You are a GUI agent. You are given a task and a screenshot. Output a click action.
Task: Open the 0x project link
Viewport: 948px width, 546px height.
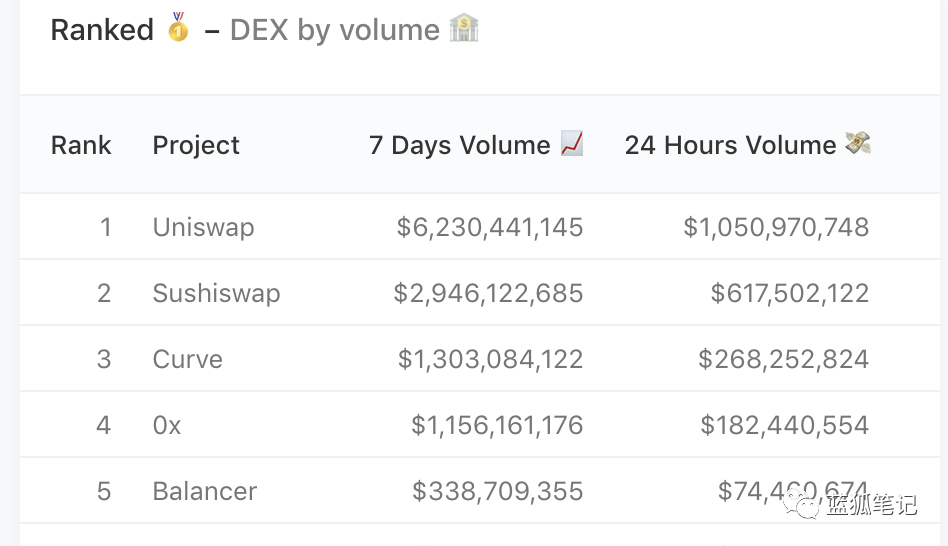tap(167, 425)
